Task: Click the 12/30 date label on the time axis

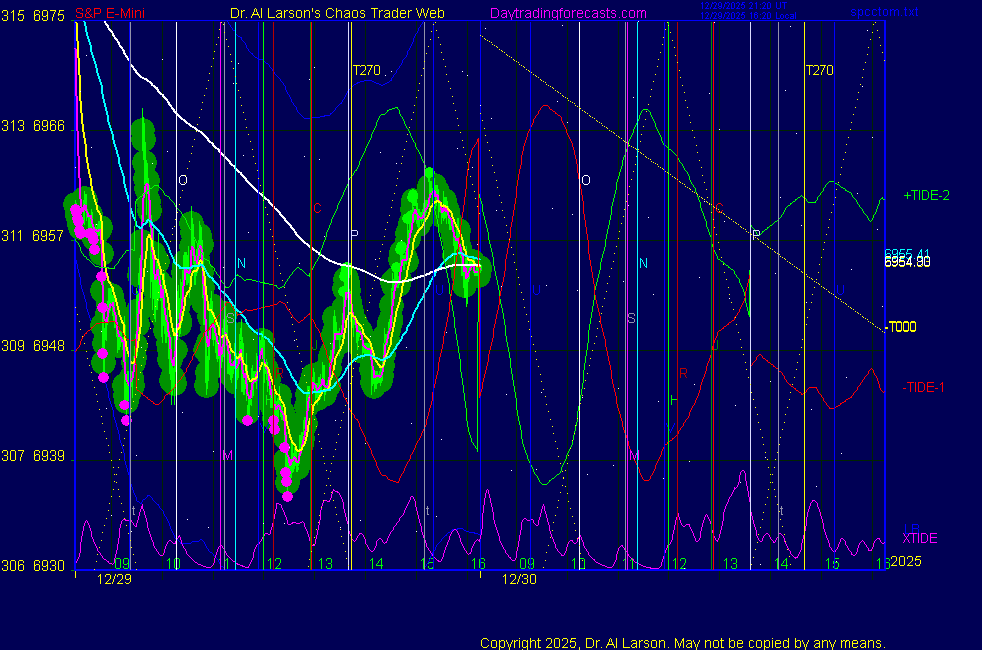Action: point(519,579)
